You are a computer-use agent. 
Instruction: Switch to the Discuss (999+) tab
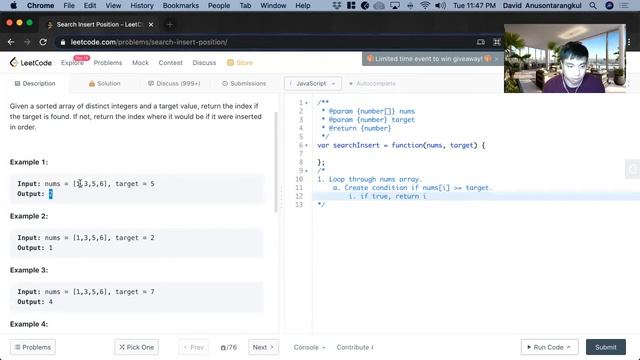pos(174,83)
